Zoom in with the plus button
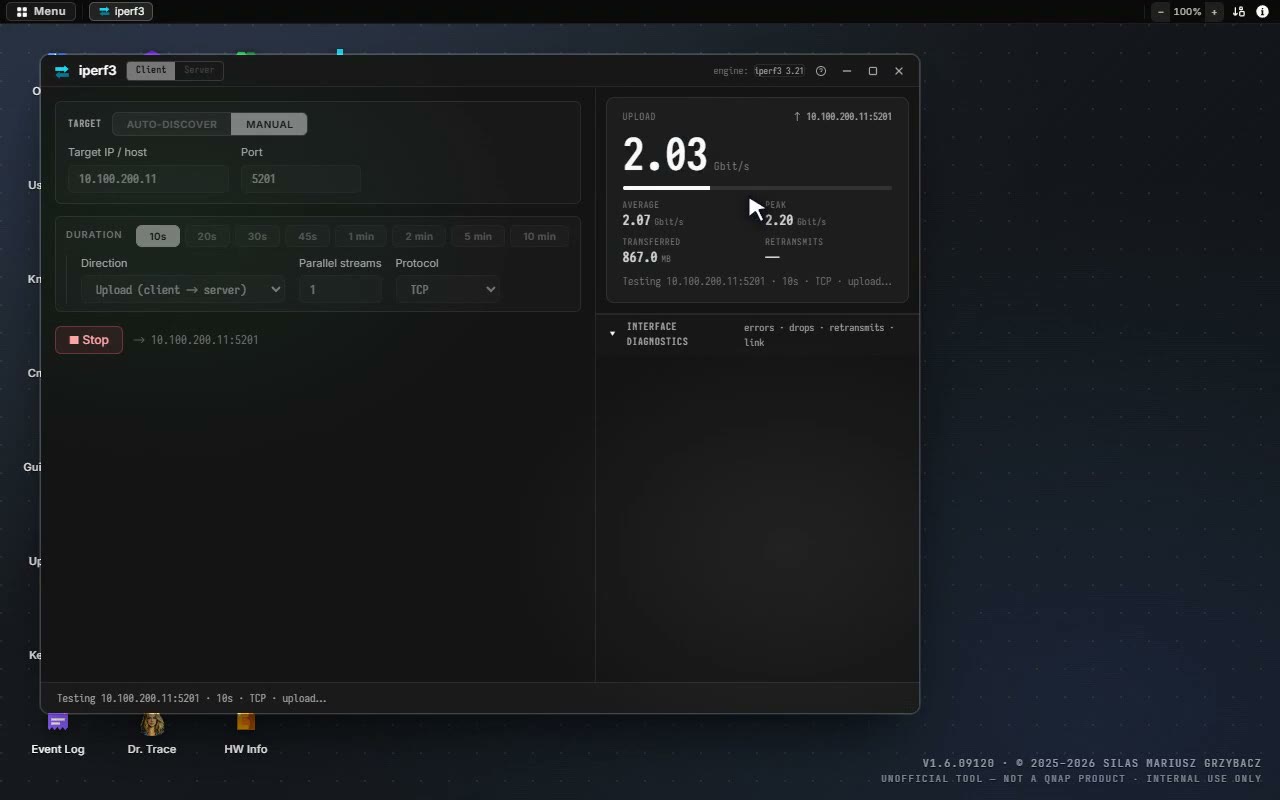This screenshot has height=800, width=1280. tap(1214, 12)
